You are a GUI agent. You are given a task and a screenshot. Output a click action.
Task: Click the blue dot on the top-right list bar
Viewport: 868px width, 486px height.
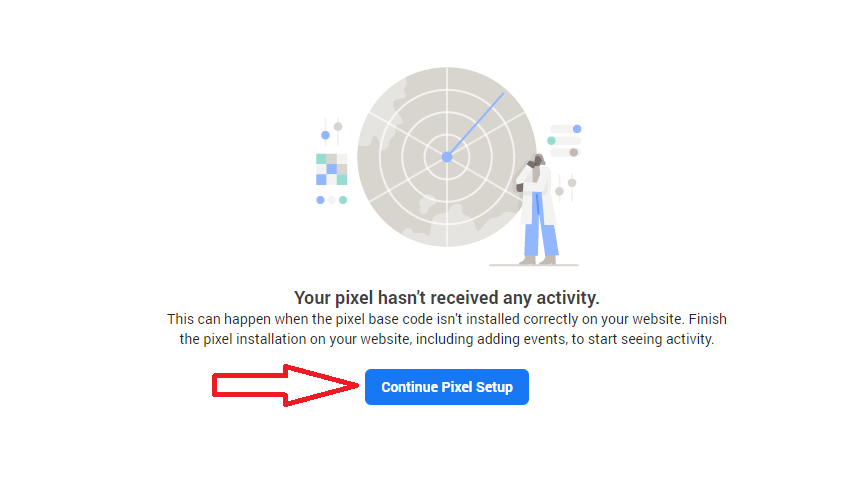pos(577,128)
